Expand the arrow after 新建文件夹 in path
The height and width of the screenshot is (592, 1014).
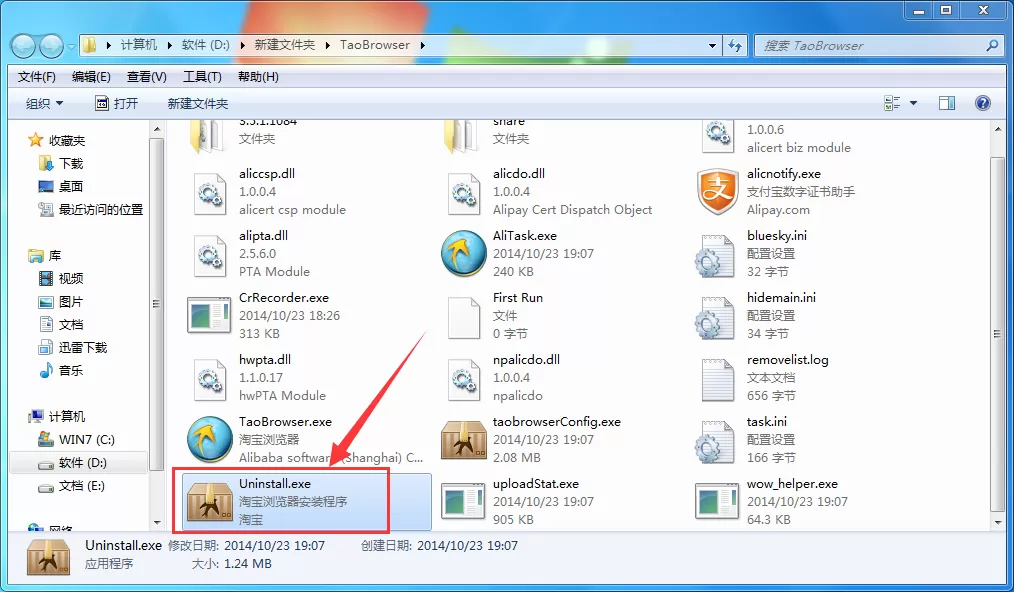(x=328, y=45)
